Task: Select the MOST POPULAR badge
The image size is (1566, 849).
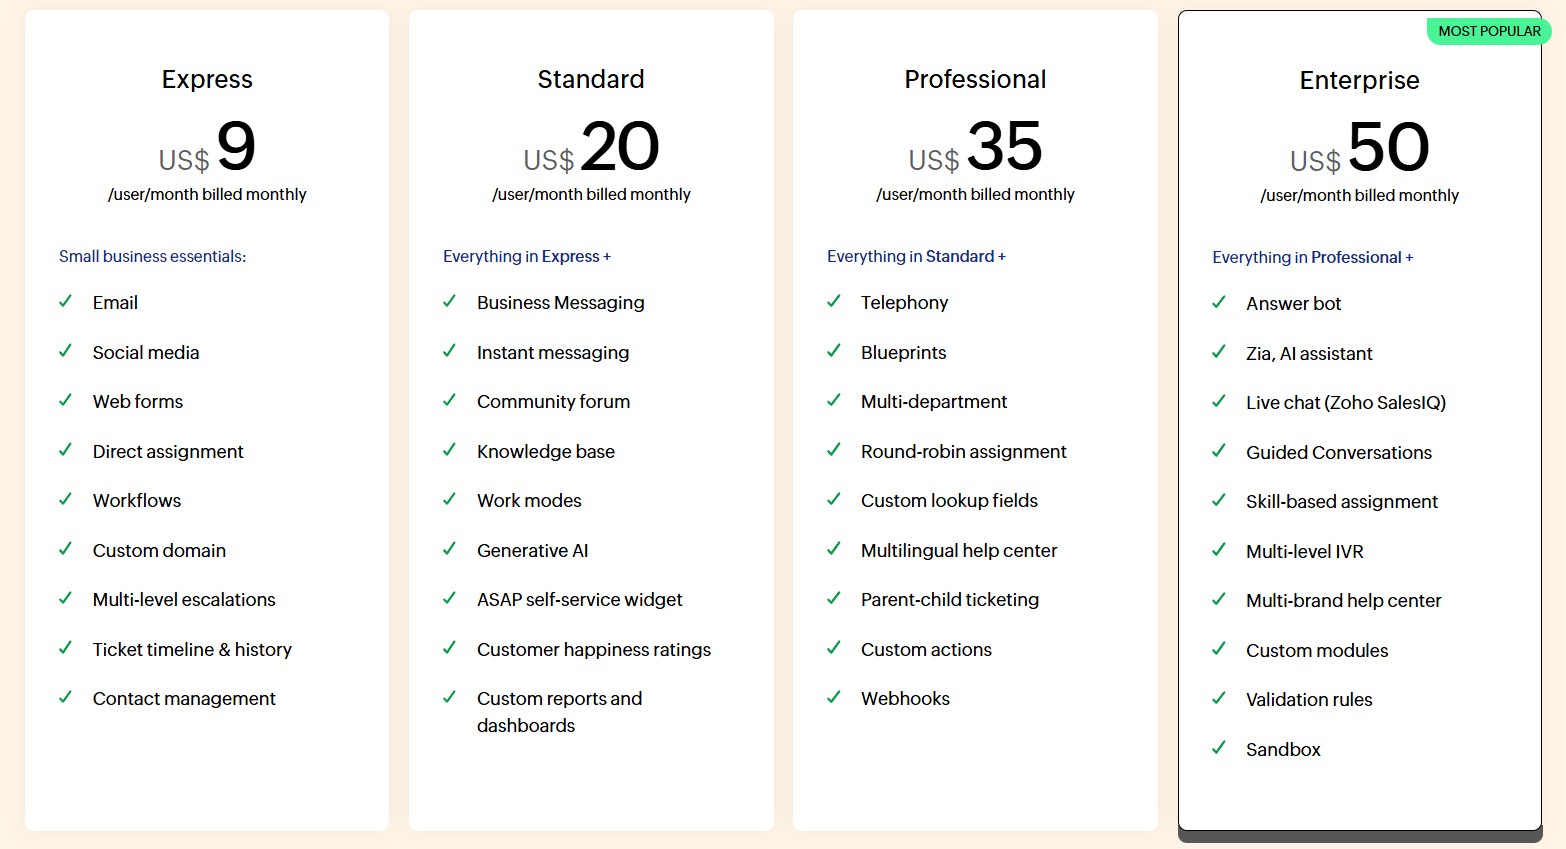Action: point(1489,31)
